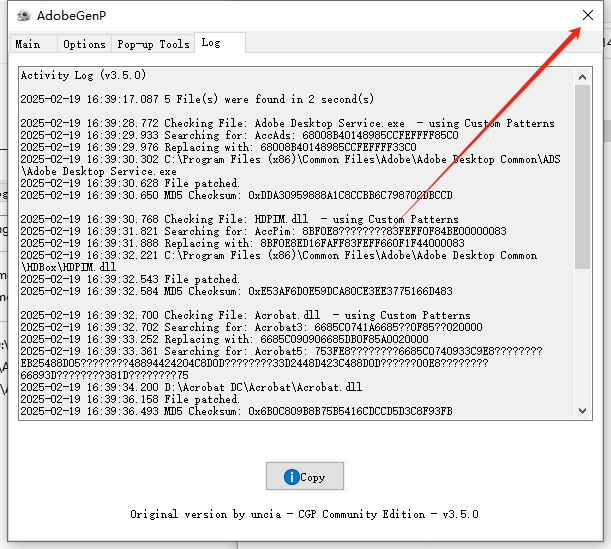Click the '5 File(s) were found' log line

pos(197,99)
